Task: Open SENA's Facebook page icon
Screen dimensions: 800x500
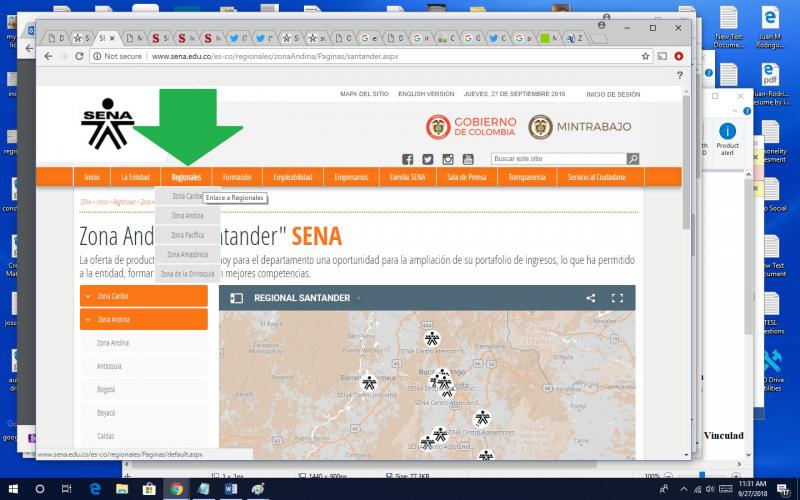Action: (x=407, y=159)
